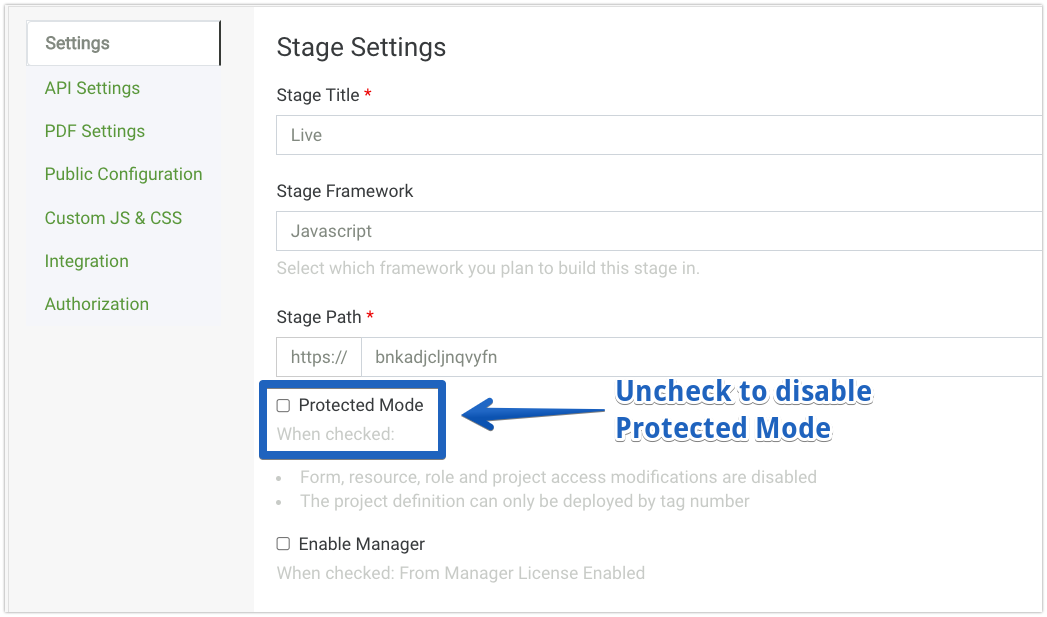Click the Stage Framework field label
Viewport: 1047px width, 617px height.
pos(345,191)
